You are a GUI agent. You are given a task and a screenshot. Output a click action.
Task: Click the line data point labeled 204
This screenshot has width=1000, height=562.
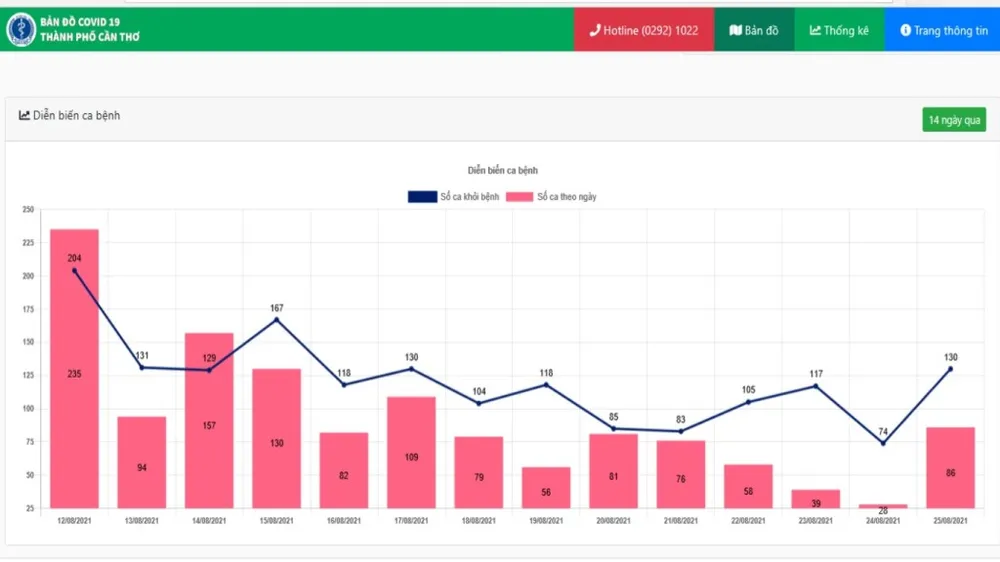[x=75, y=270]
